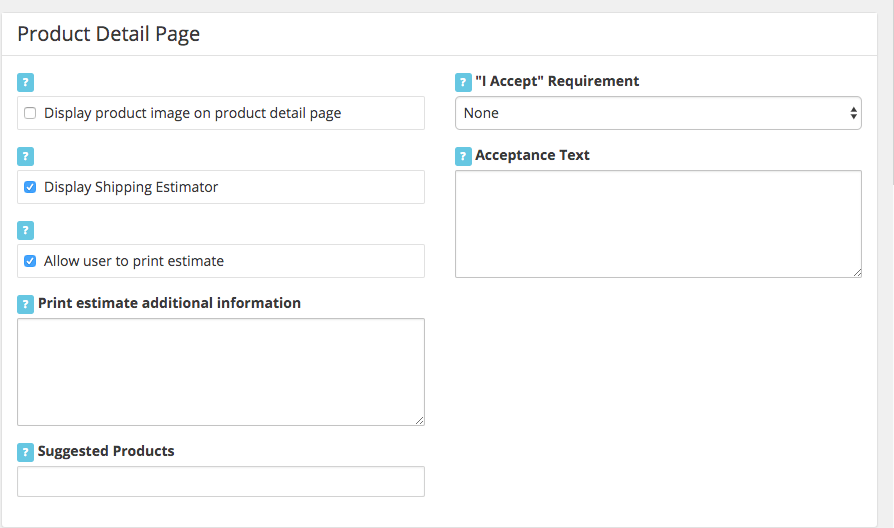The image size is (894, 528).
Task: Open the "I Accept" Requirement dropdown
Action: (x=658, y=113)
